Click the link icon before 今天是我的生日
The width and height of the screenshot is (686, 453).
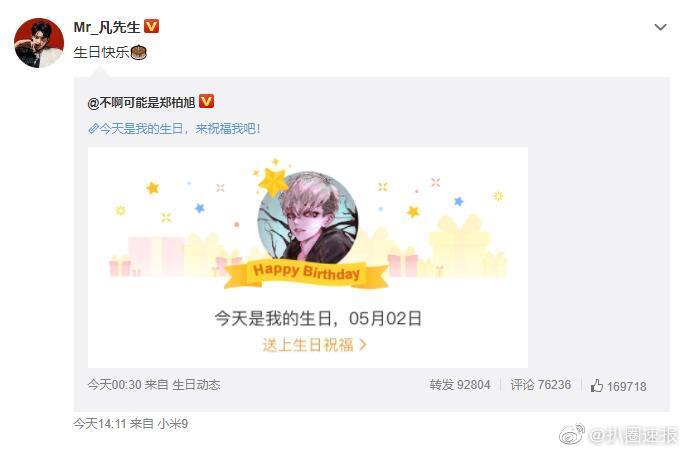(93, 129)
